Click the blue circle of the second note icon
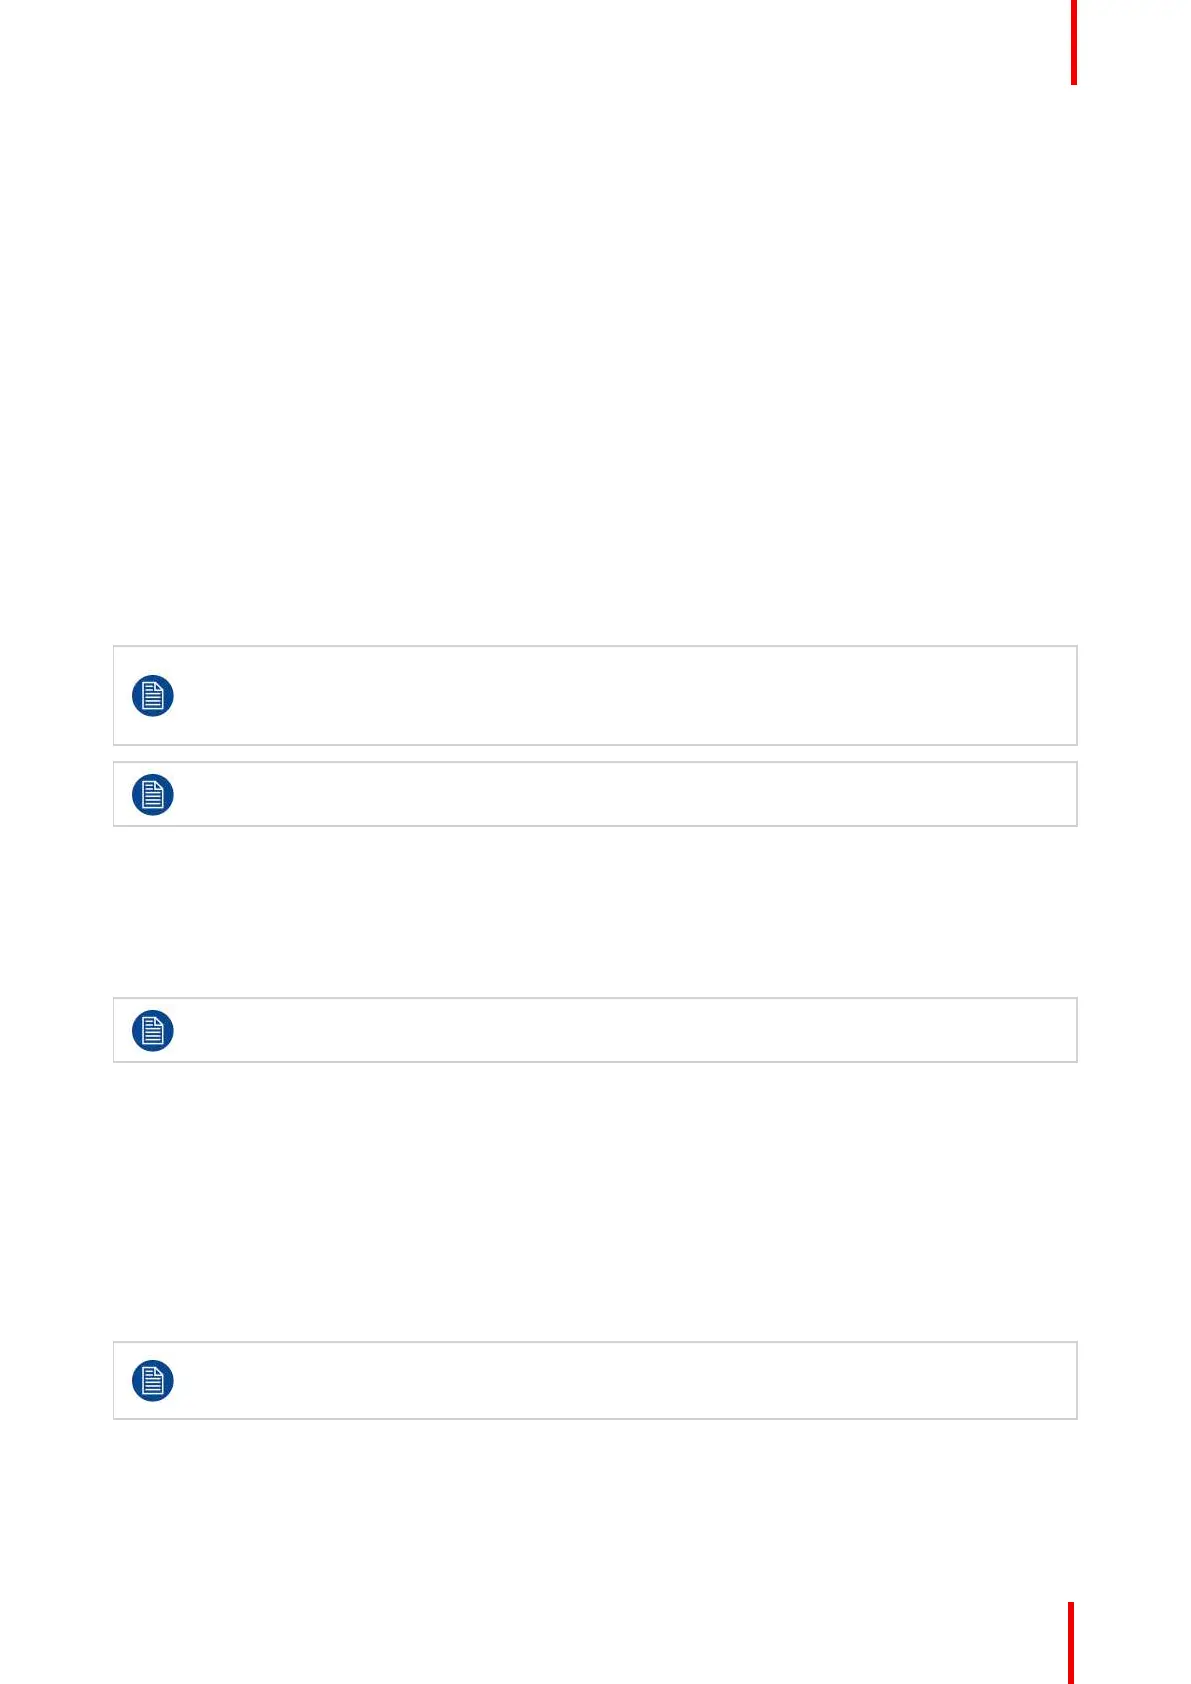Image resolution: width=1191 pixels, height=1684 pixels. [153, 795]
